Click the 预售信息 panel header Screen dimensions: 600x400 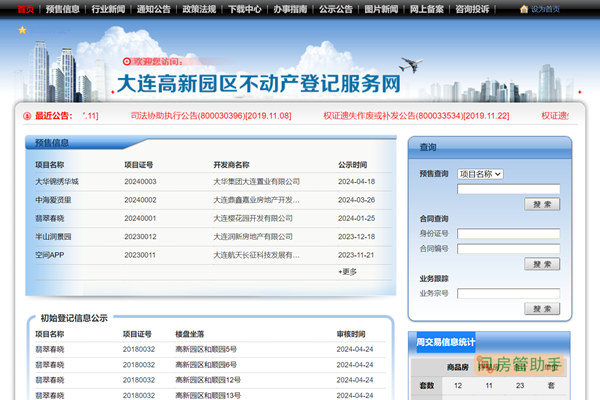click(x=52, y=143)
